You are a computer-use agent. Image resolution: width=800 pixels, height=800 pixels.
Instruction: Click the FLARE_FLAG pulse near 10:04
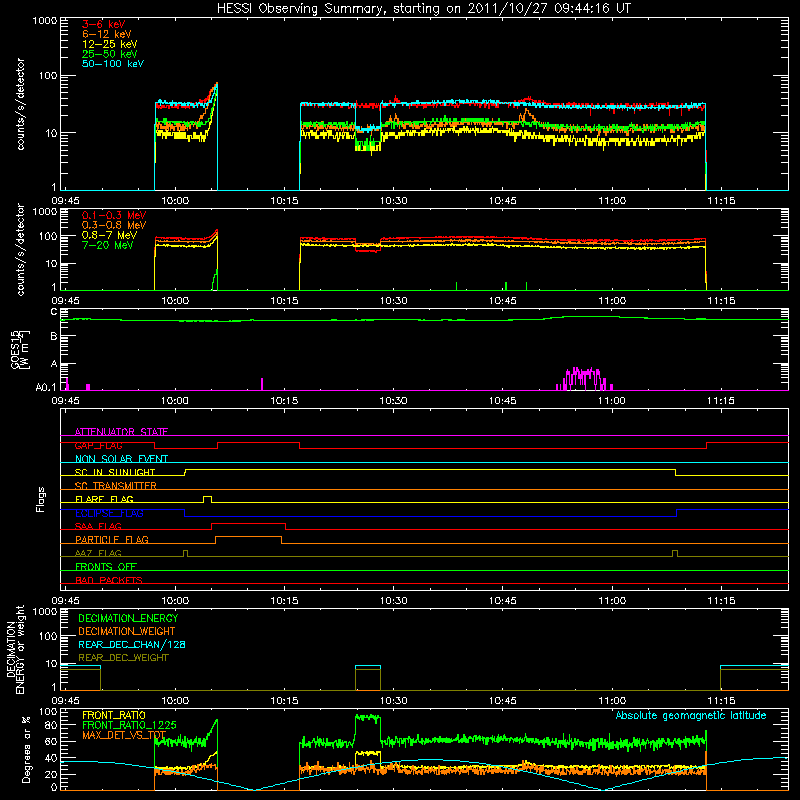207,498
